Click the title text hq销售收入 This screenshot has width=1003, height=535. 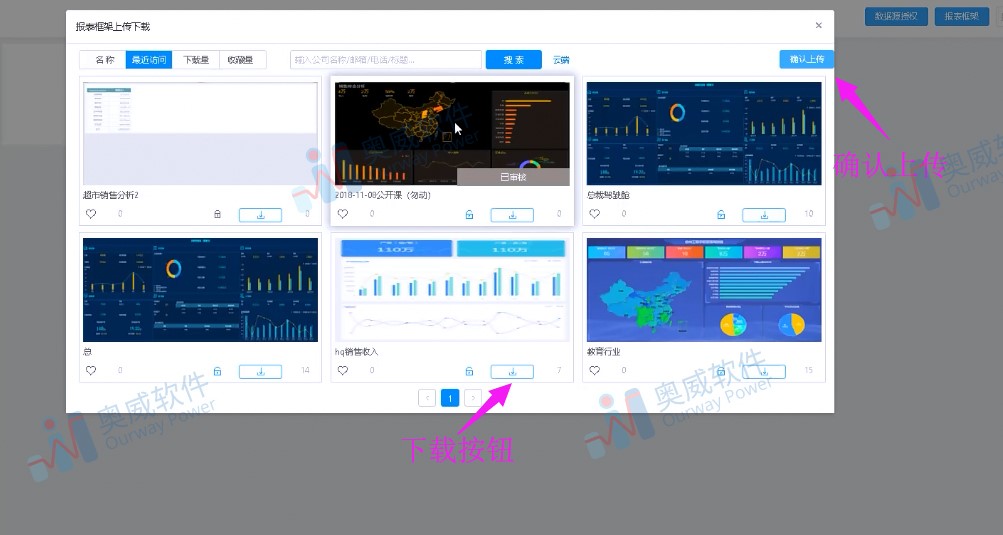click(x=356, y=352)
